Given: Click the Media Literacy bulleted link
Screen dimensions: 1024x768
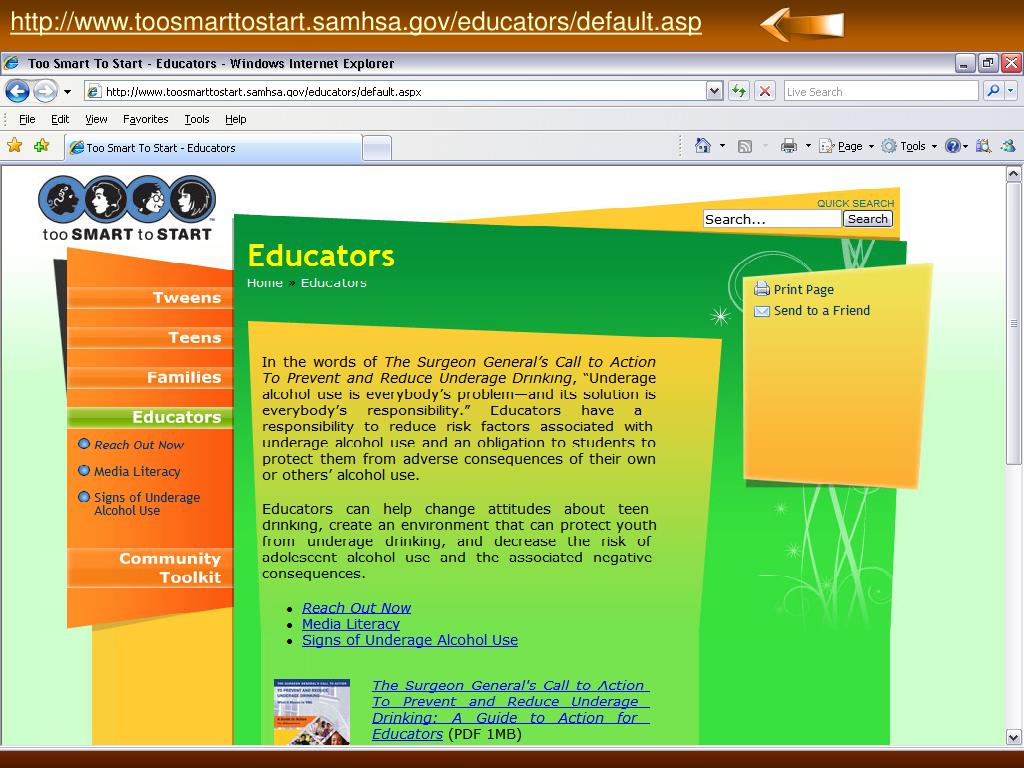Looking at the screenshot, I should 351,624.
